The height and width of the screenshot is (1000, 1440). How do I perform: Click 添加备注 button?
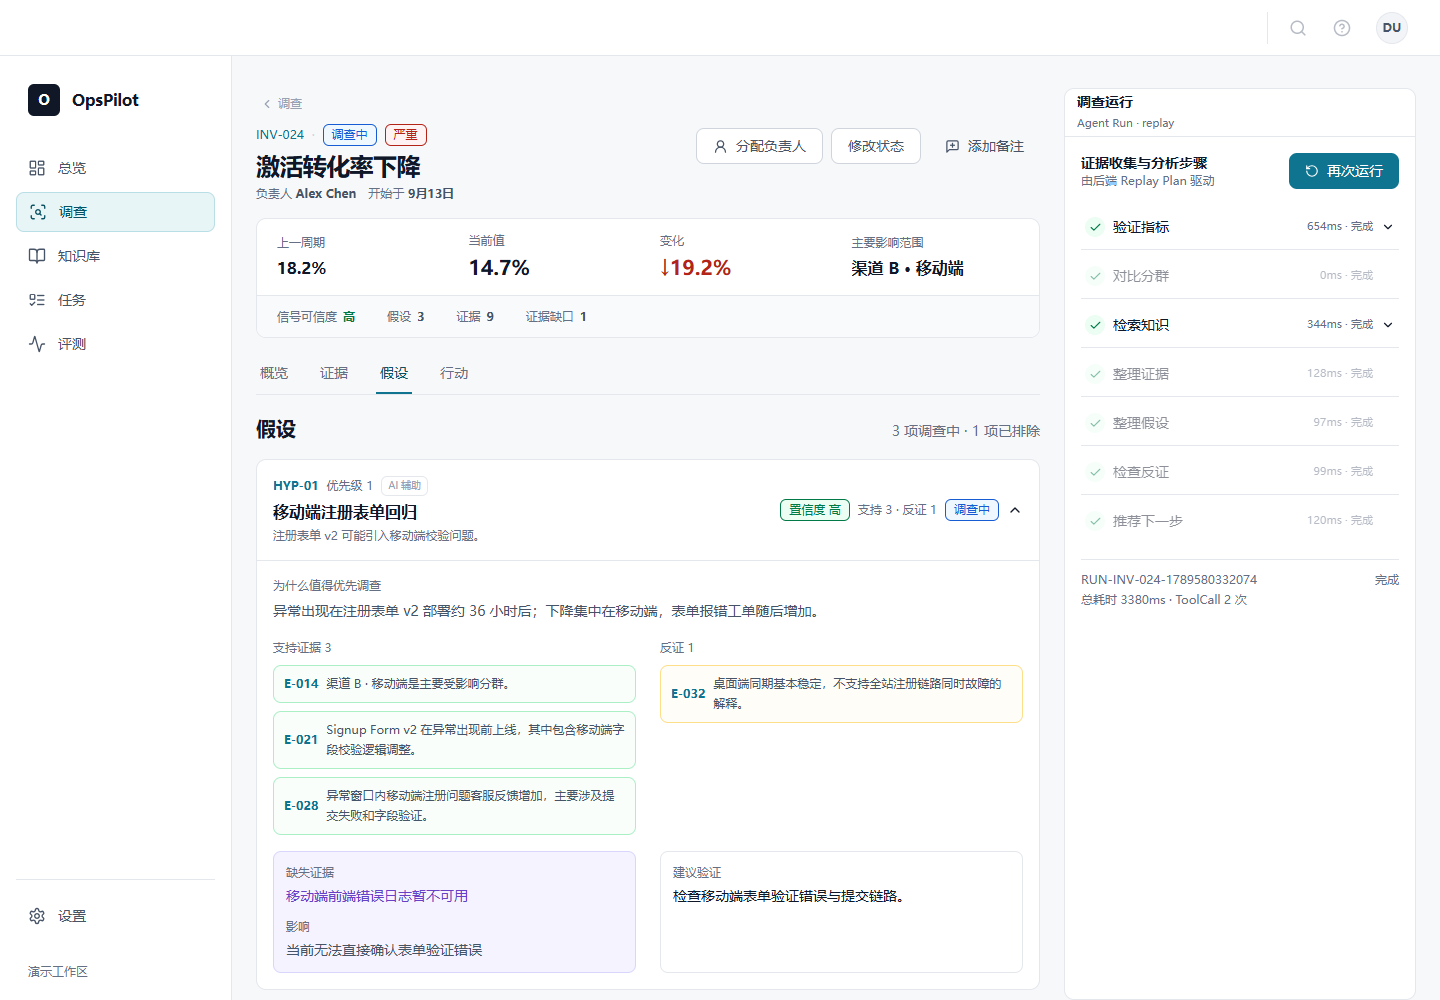985,146
